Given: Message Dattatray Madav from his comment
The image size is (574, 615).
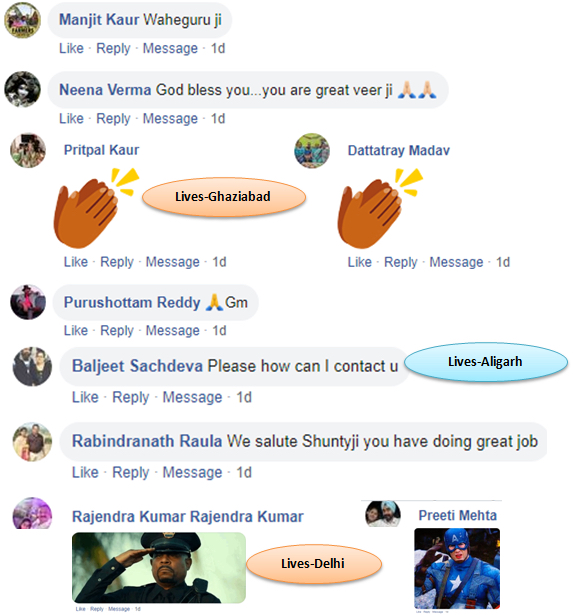Looking at the screenshot, I should pos(456,262).
